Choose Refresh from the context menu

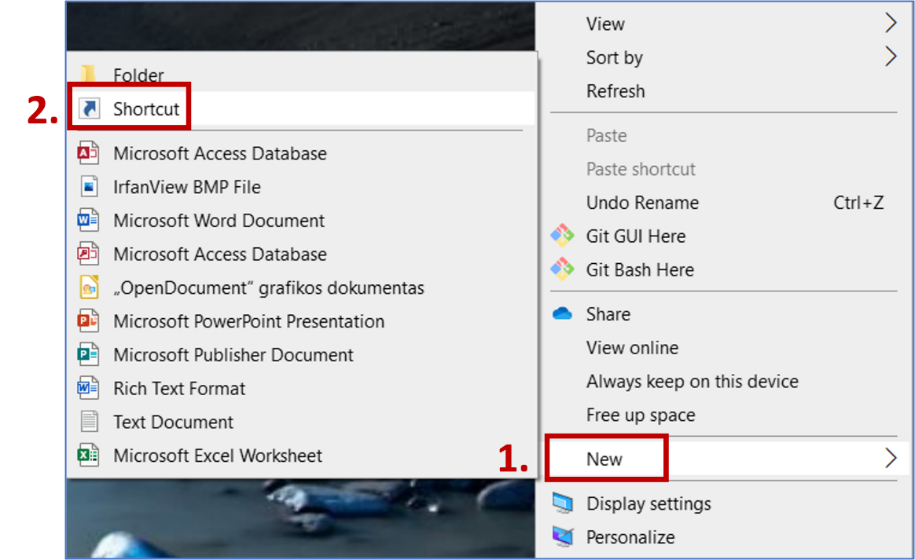pyautogui.click(x=615, y=91)
